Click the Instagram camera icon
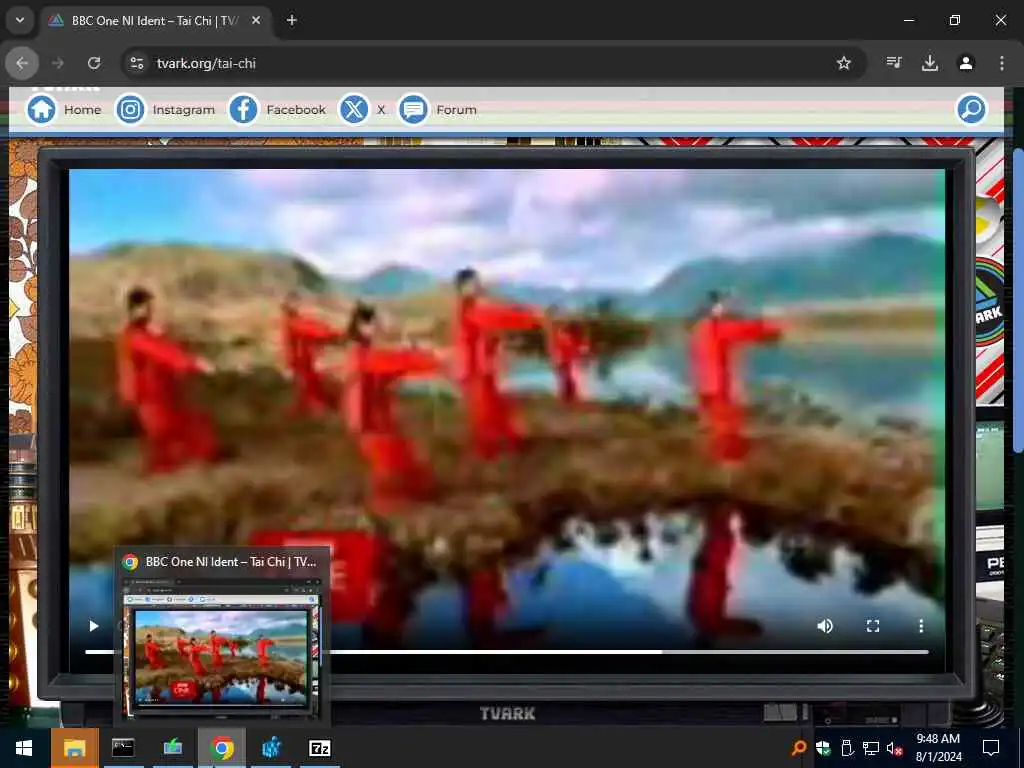The image size is (1024, 768). click(x=131, y=109)
